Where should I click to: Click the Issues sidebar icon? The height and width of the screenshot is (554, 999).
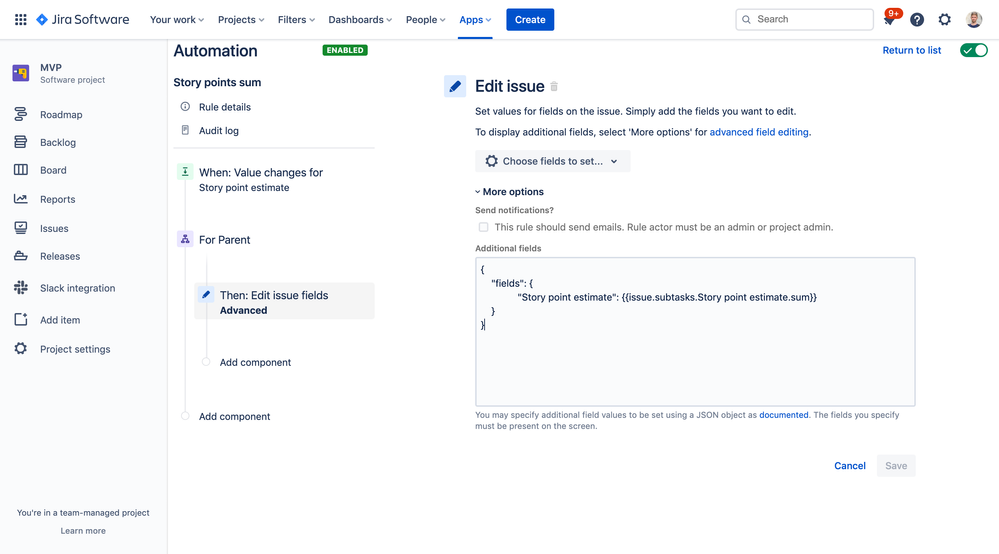pyautogui.click(x=20, y=227)
